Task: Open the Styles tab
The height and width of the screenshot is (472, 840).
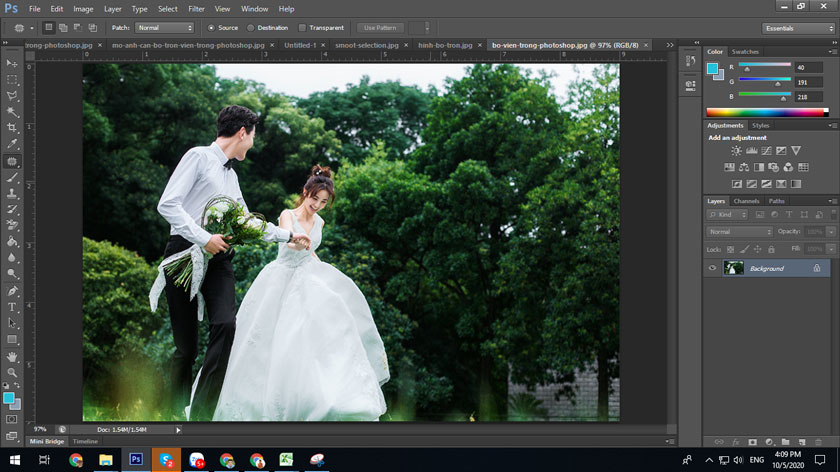Action: click(x=760, y=126)
